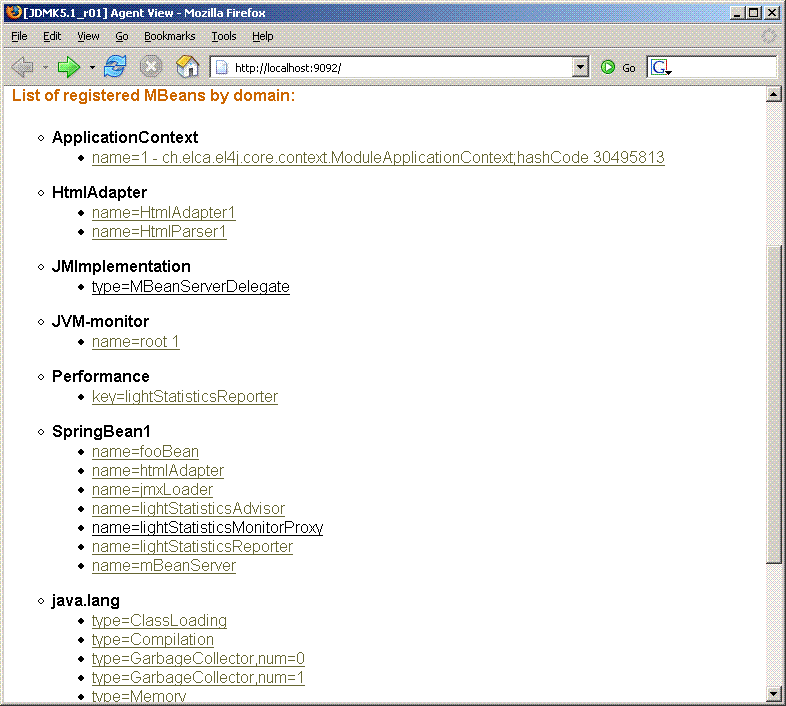This screenshot has width=786, height=706.
Task: Click the green Forward arrow
Action: [69, 67]
